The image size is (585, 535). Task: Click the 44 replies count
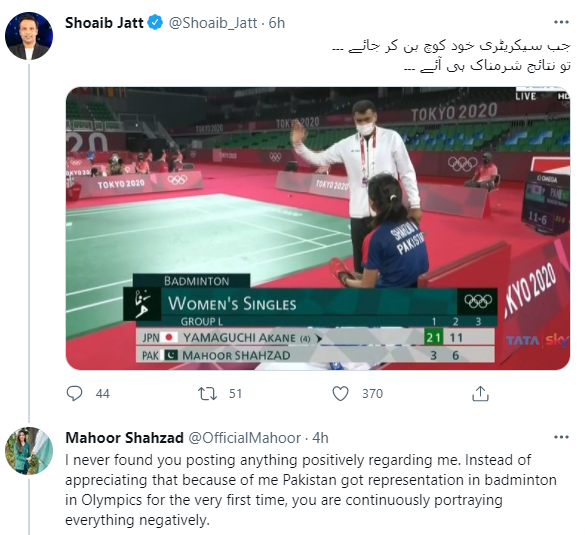[103, 394]
